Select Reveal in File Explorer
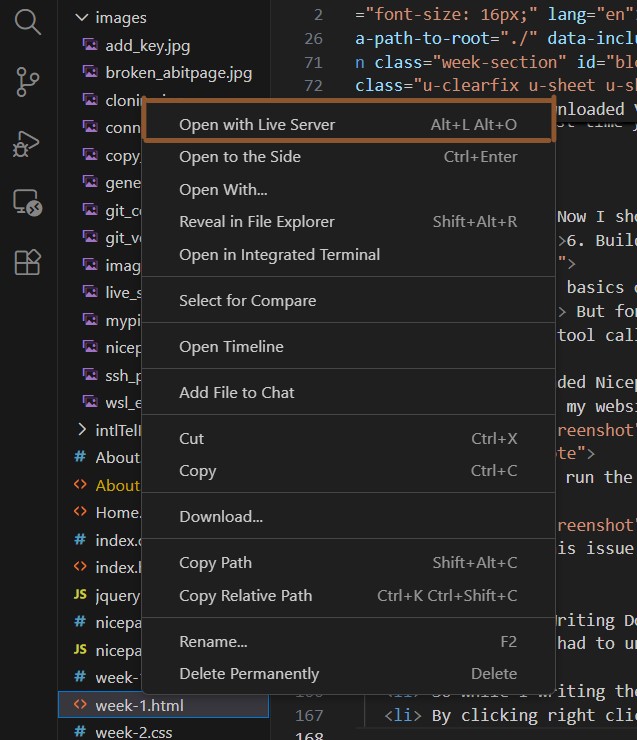 coord(348,221)
